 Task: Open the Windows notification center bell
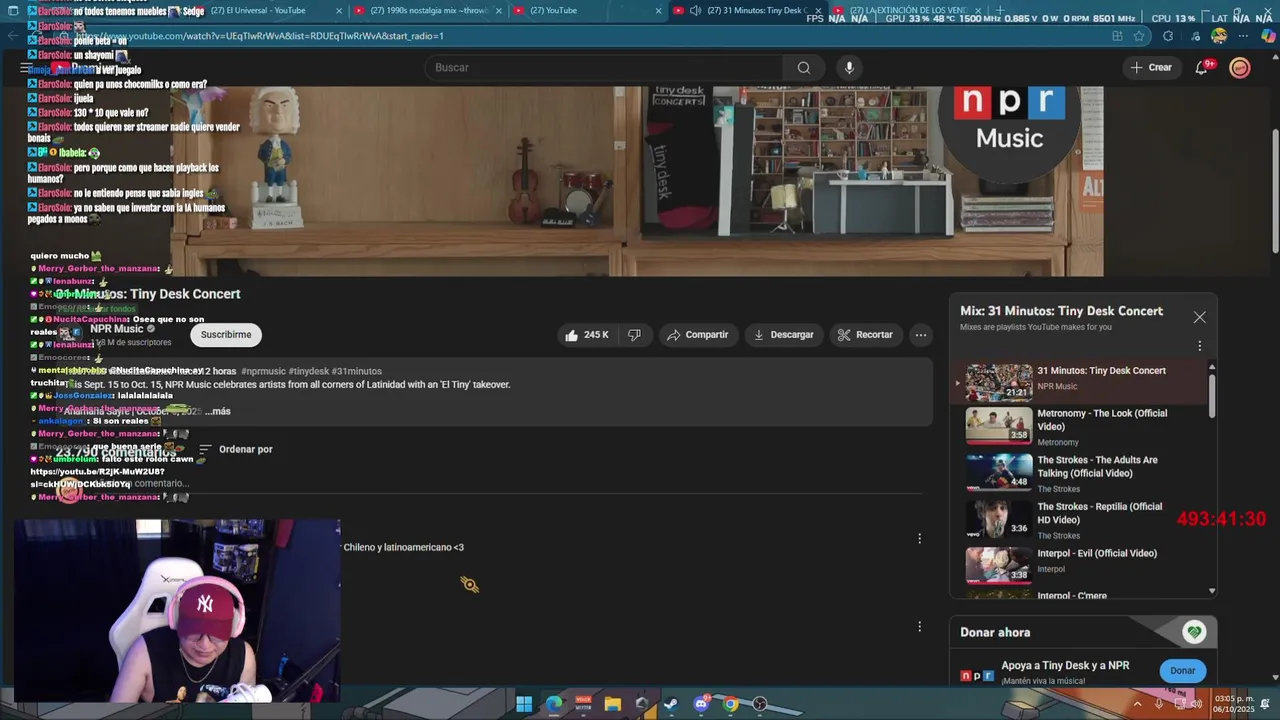tap(1264, 704)
